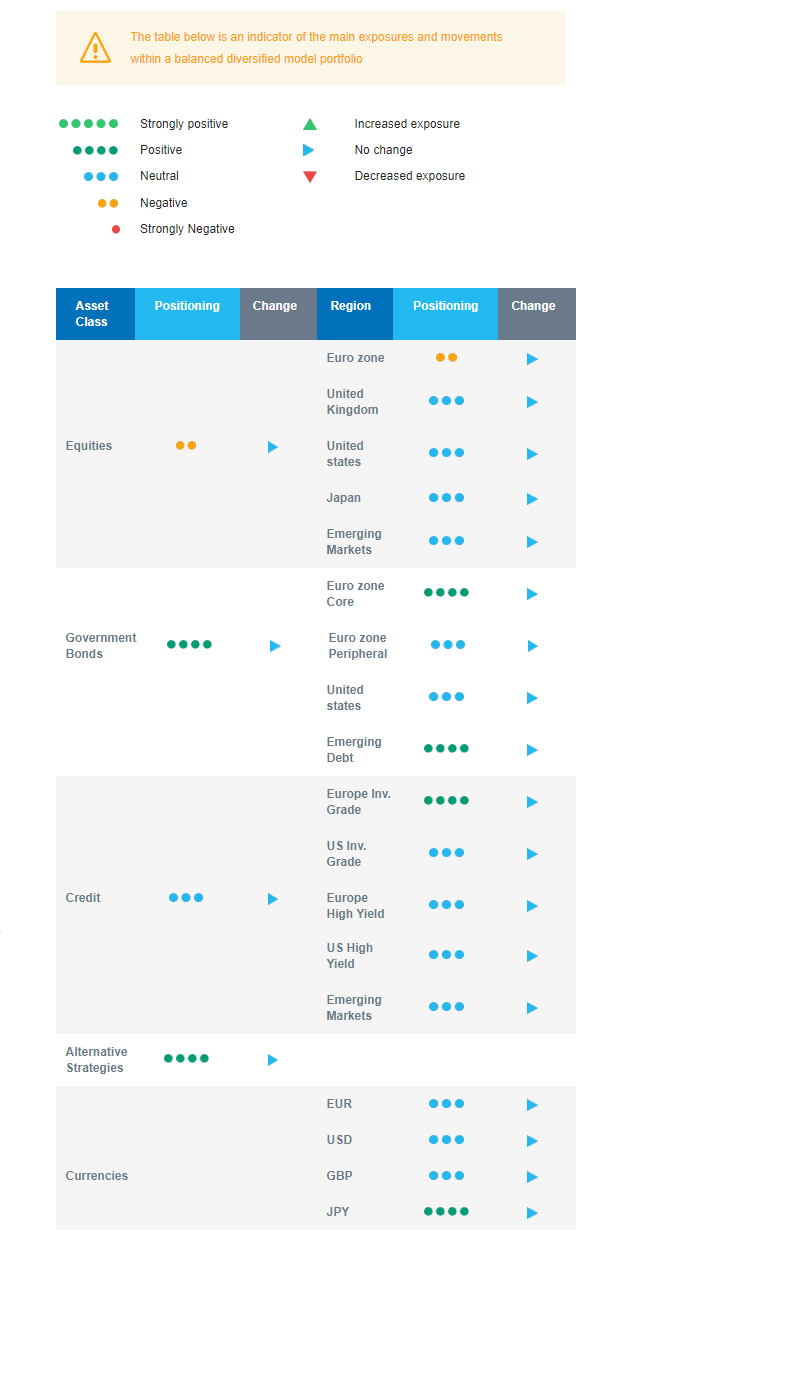The image size is (800, 1400).
Task: Click the Euro zone Core change arrow
Action: point(532,594)
